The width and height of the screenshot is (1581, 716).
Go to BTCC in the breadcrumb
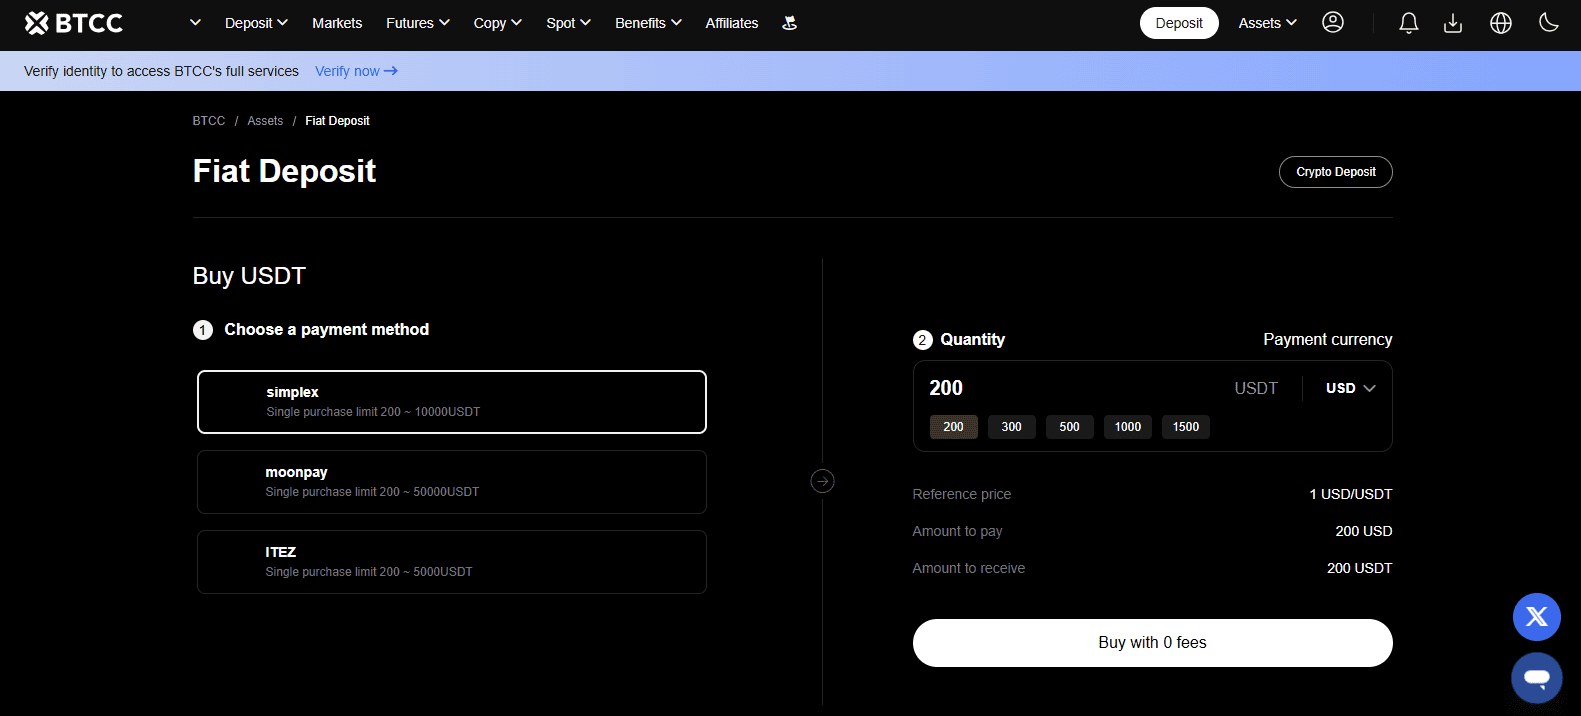coord(209,121)
